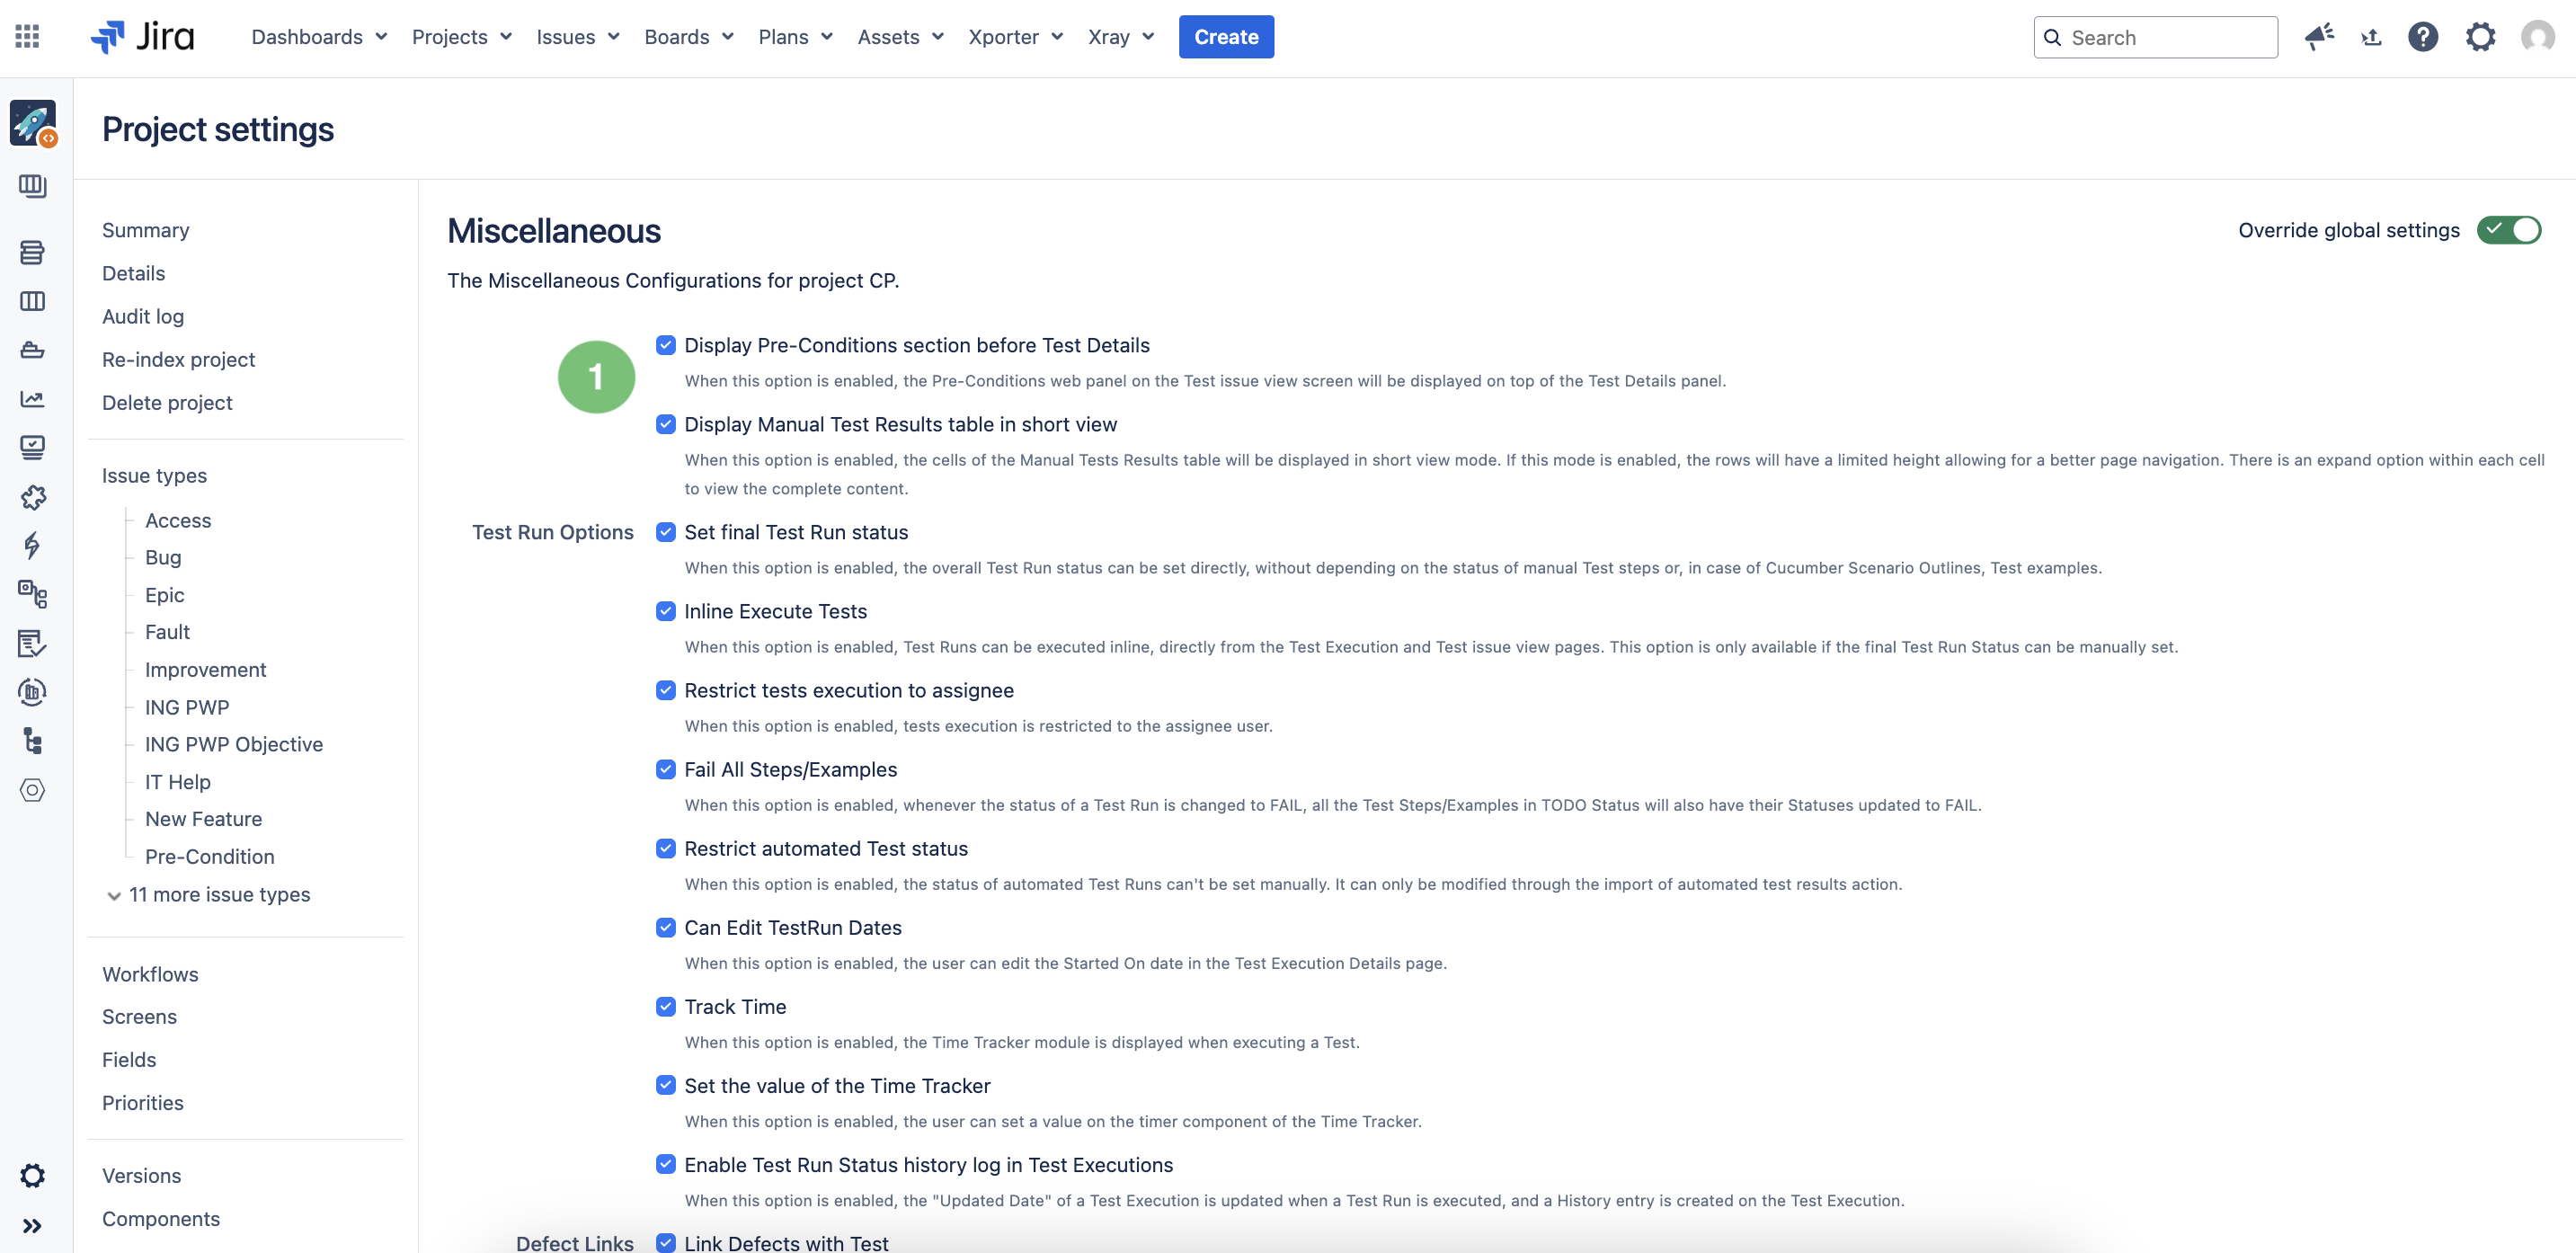Select the Bug issue type
This screenshot has width=2576, height=1253.
click(x=163, y=557)
